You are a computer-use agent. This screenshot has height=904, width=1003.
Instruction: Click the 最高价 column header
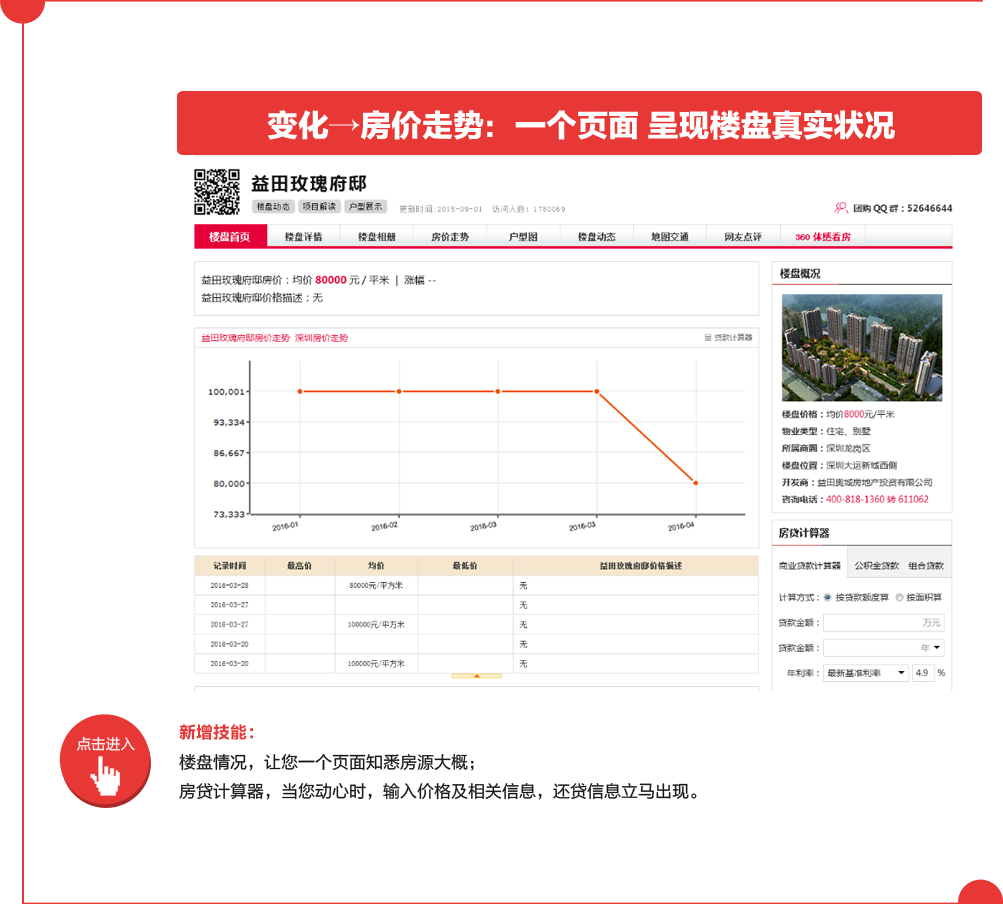tap(299, 566)
